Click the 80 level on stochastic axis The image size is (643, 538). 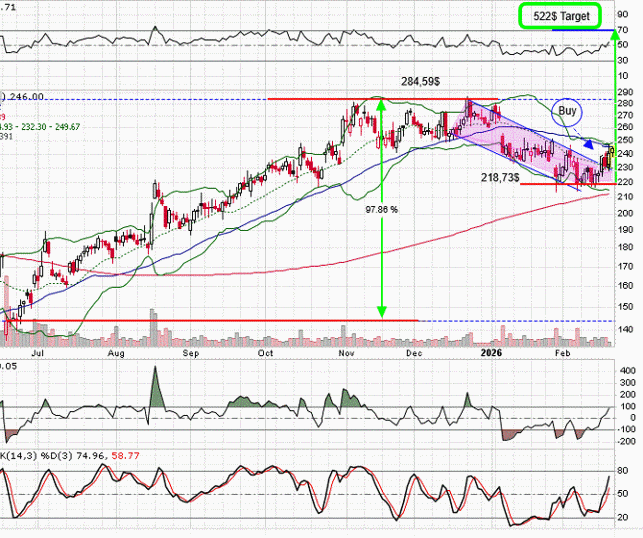tap(626, 471)
